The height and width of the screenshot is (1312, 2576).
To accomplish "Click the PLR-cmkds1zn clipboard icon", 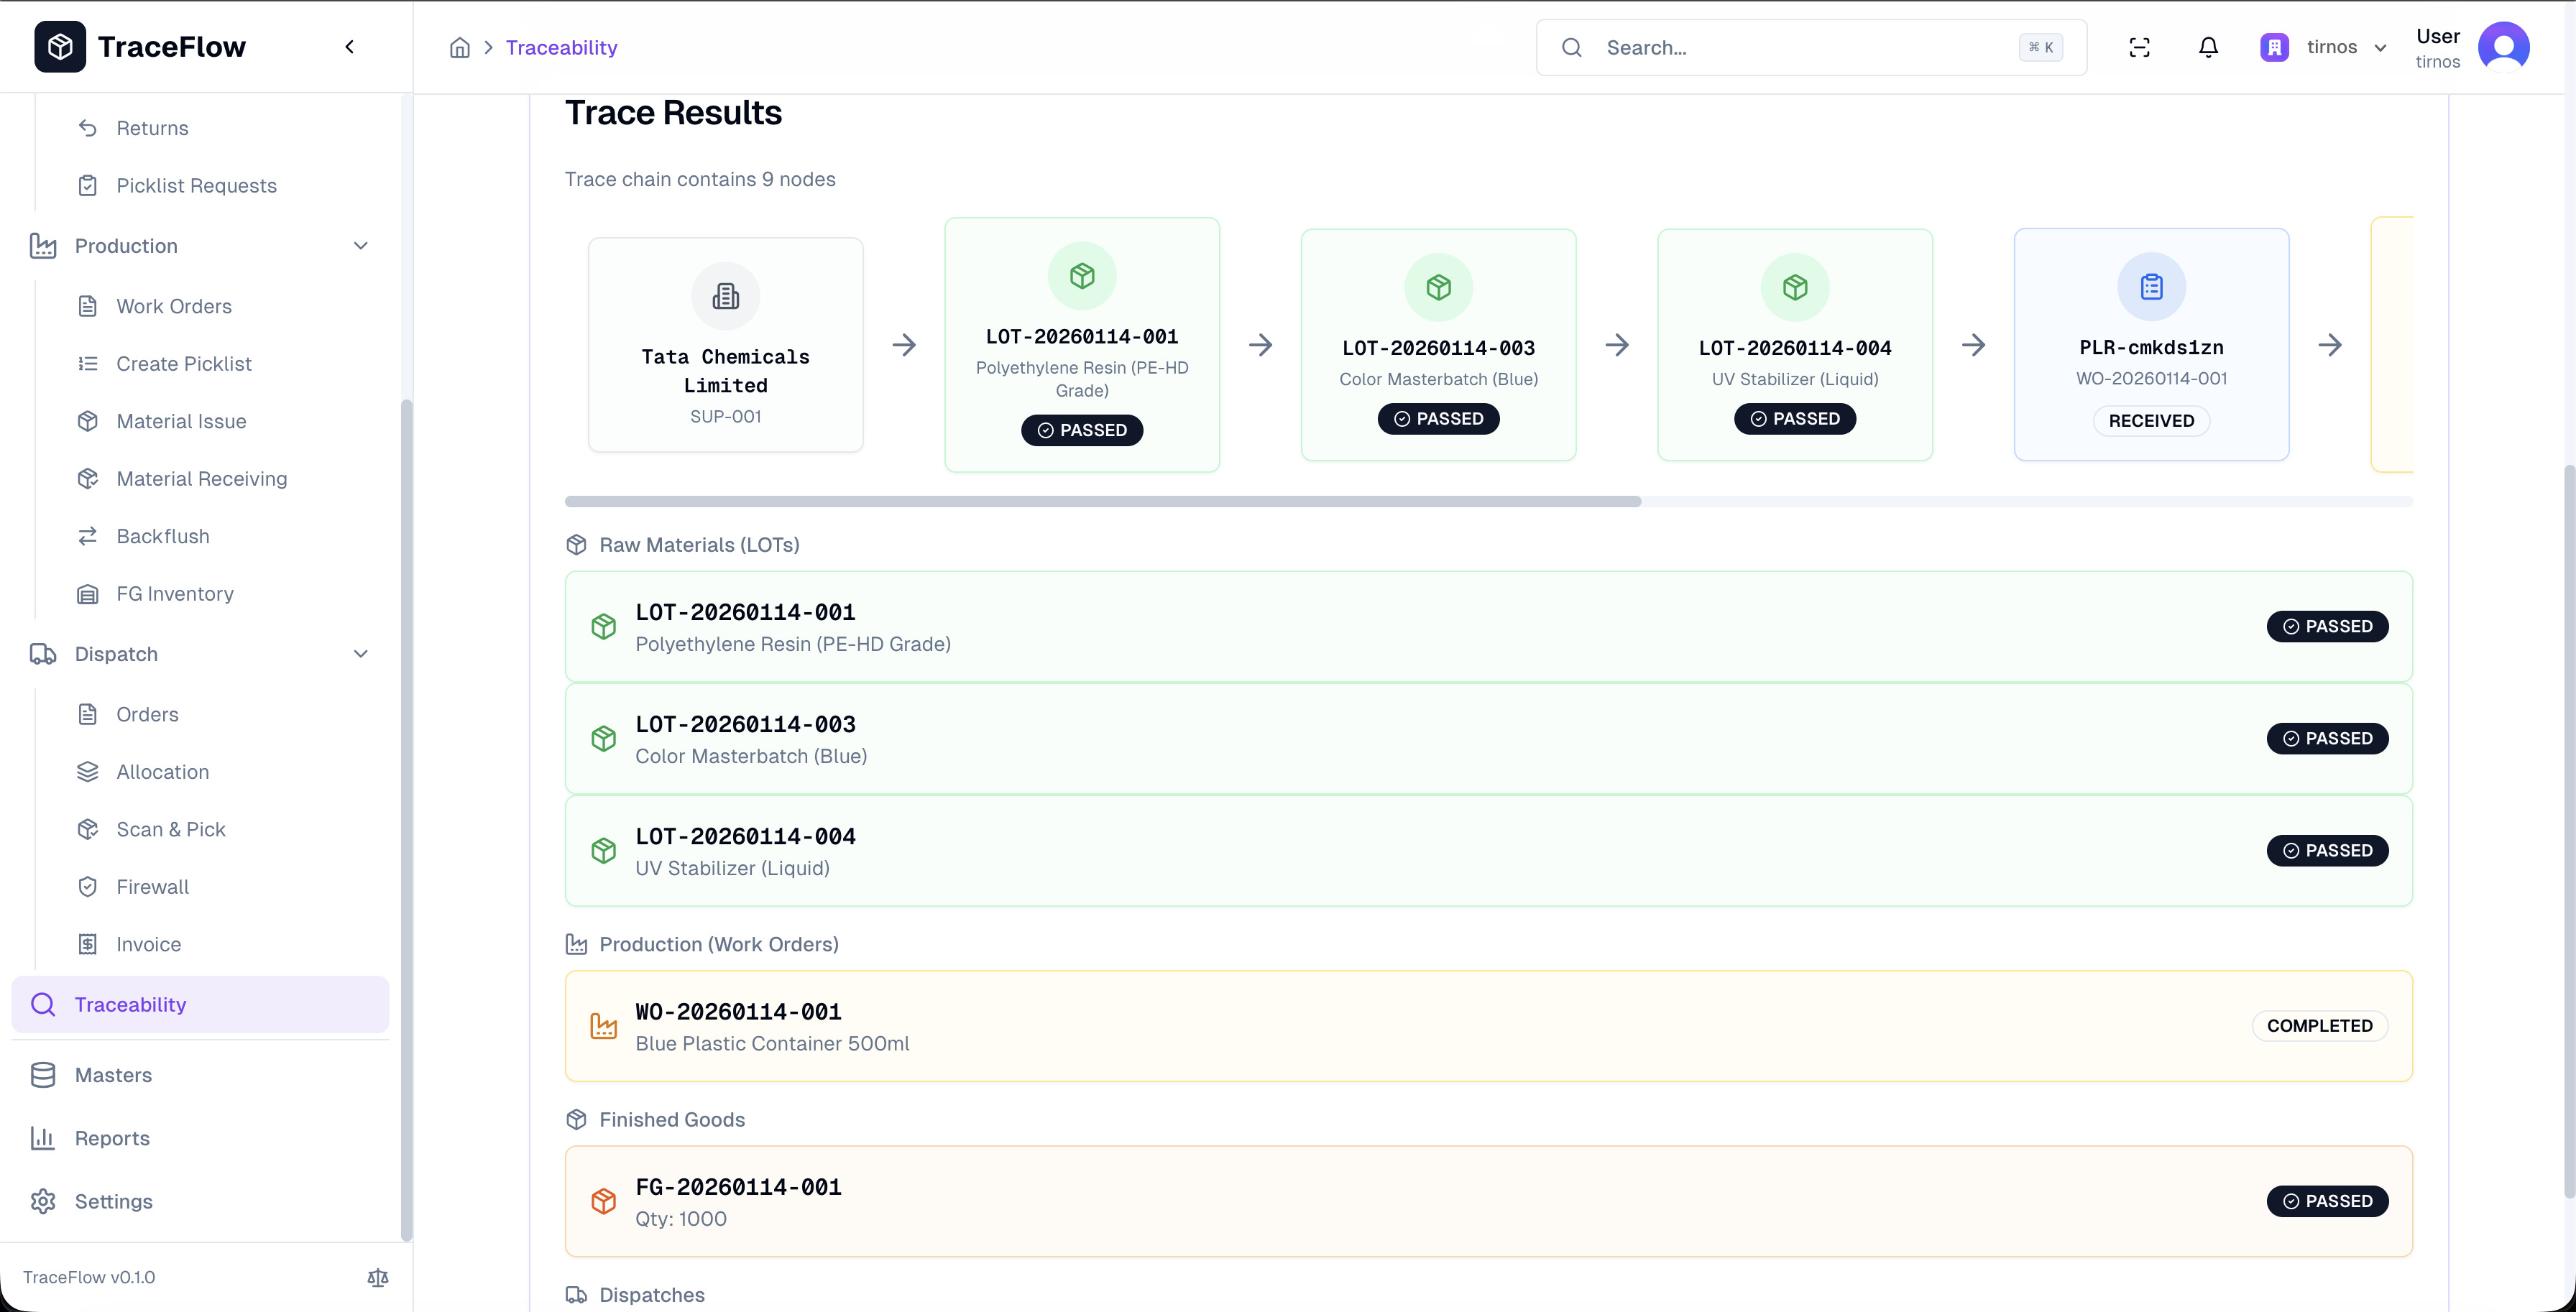I will point(2151,287).
